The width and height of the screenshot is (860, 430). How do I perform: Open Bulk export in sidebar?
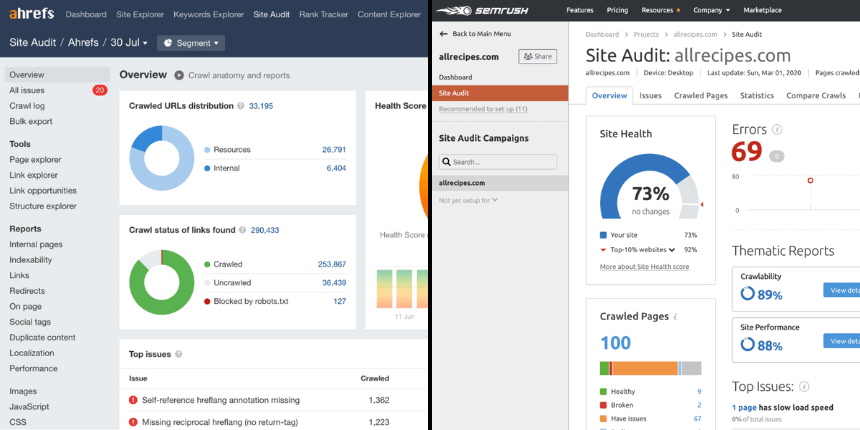point(31,121)
